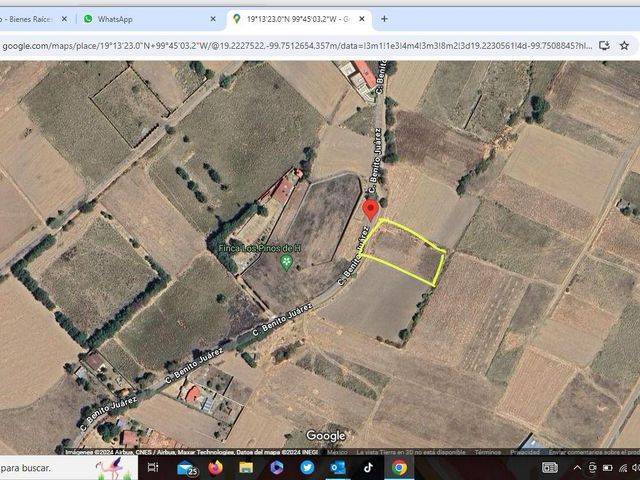Open a new browser tab
This screenshot has width=640, height=480.
(384, 19)
